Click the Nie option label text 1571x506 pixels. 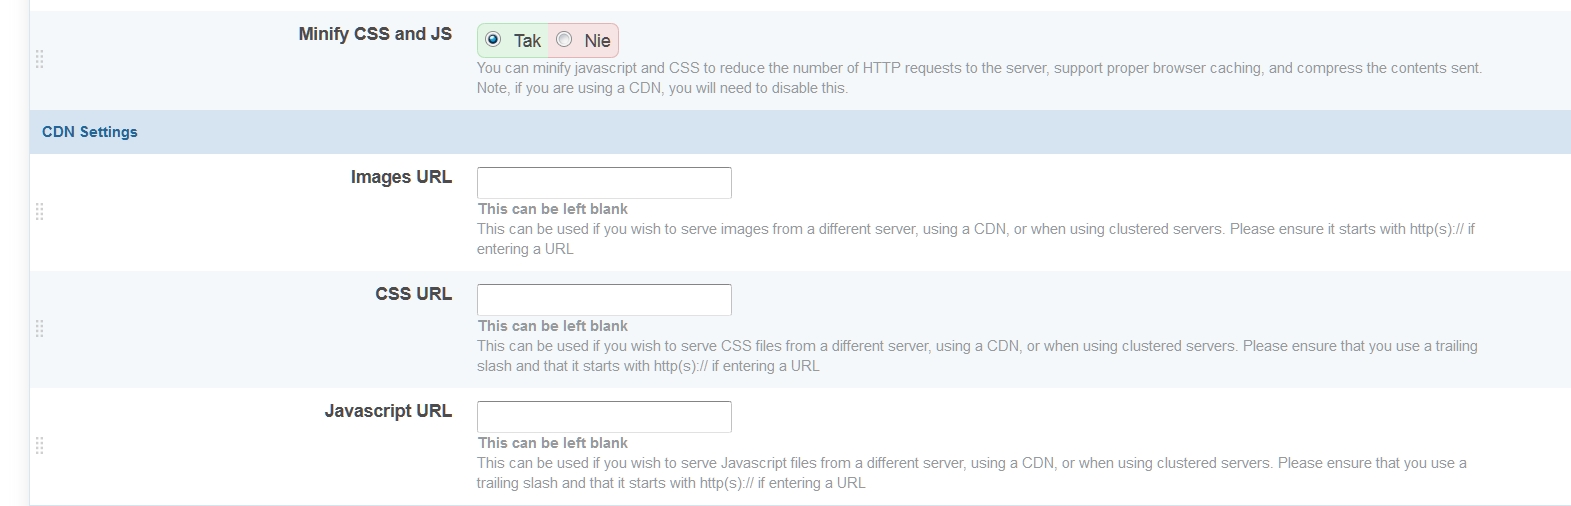point(597,41)
